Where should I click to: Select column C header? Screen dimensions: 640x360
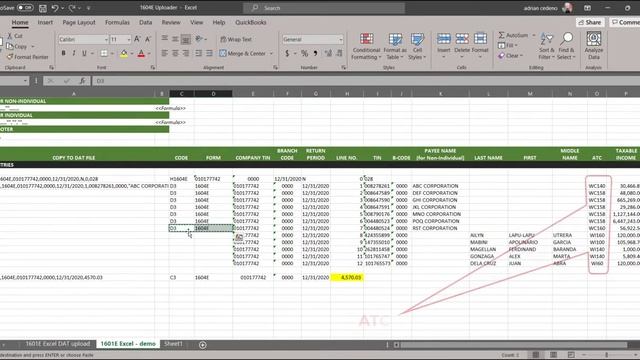(181, 94)
